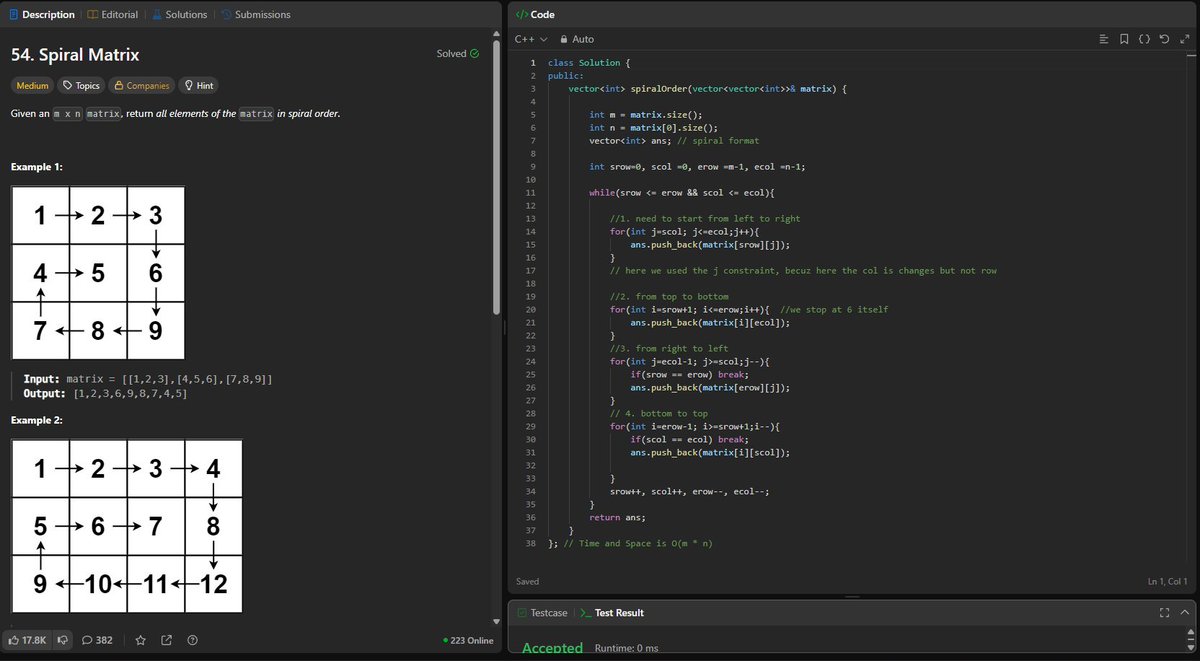
Task: Click the Code panel header
Action: coord(536,15)
